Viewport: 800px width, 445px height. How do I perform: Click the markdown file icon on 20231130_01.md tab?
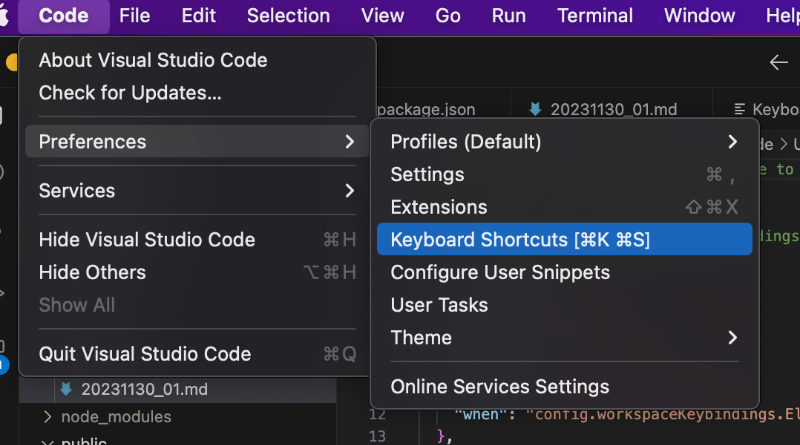pyautogui.click(x=535, y=109)
